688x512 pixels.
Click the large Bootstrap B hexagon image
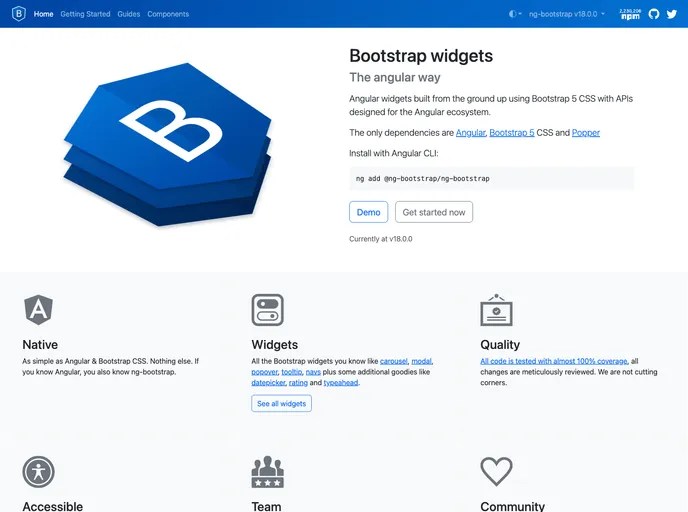pos(168,145)
